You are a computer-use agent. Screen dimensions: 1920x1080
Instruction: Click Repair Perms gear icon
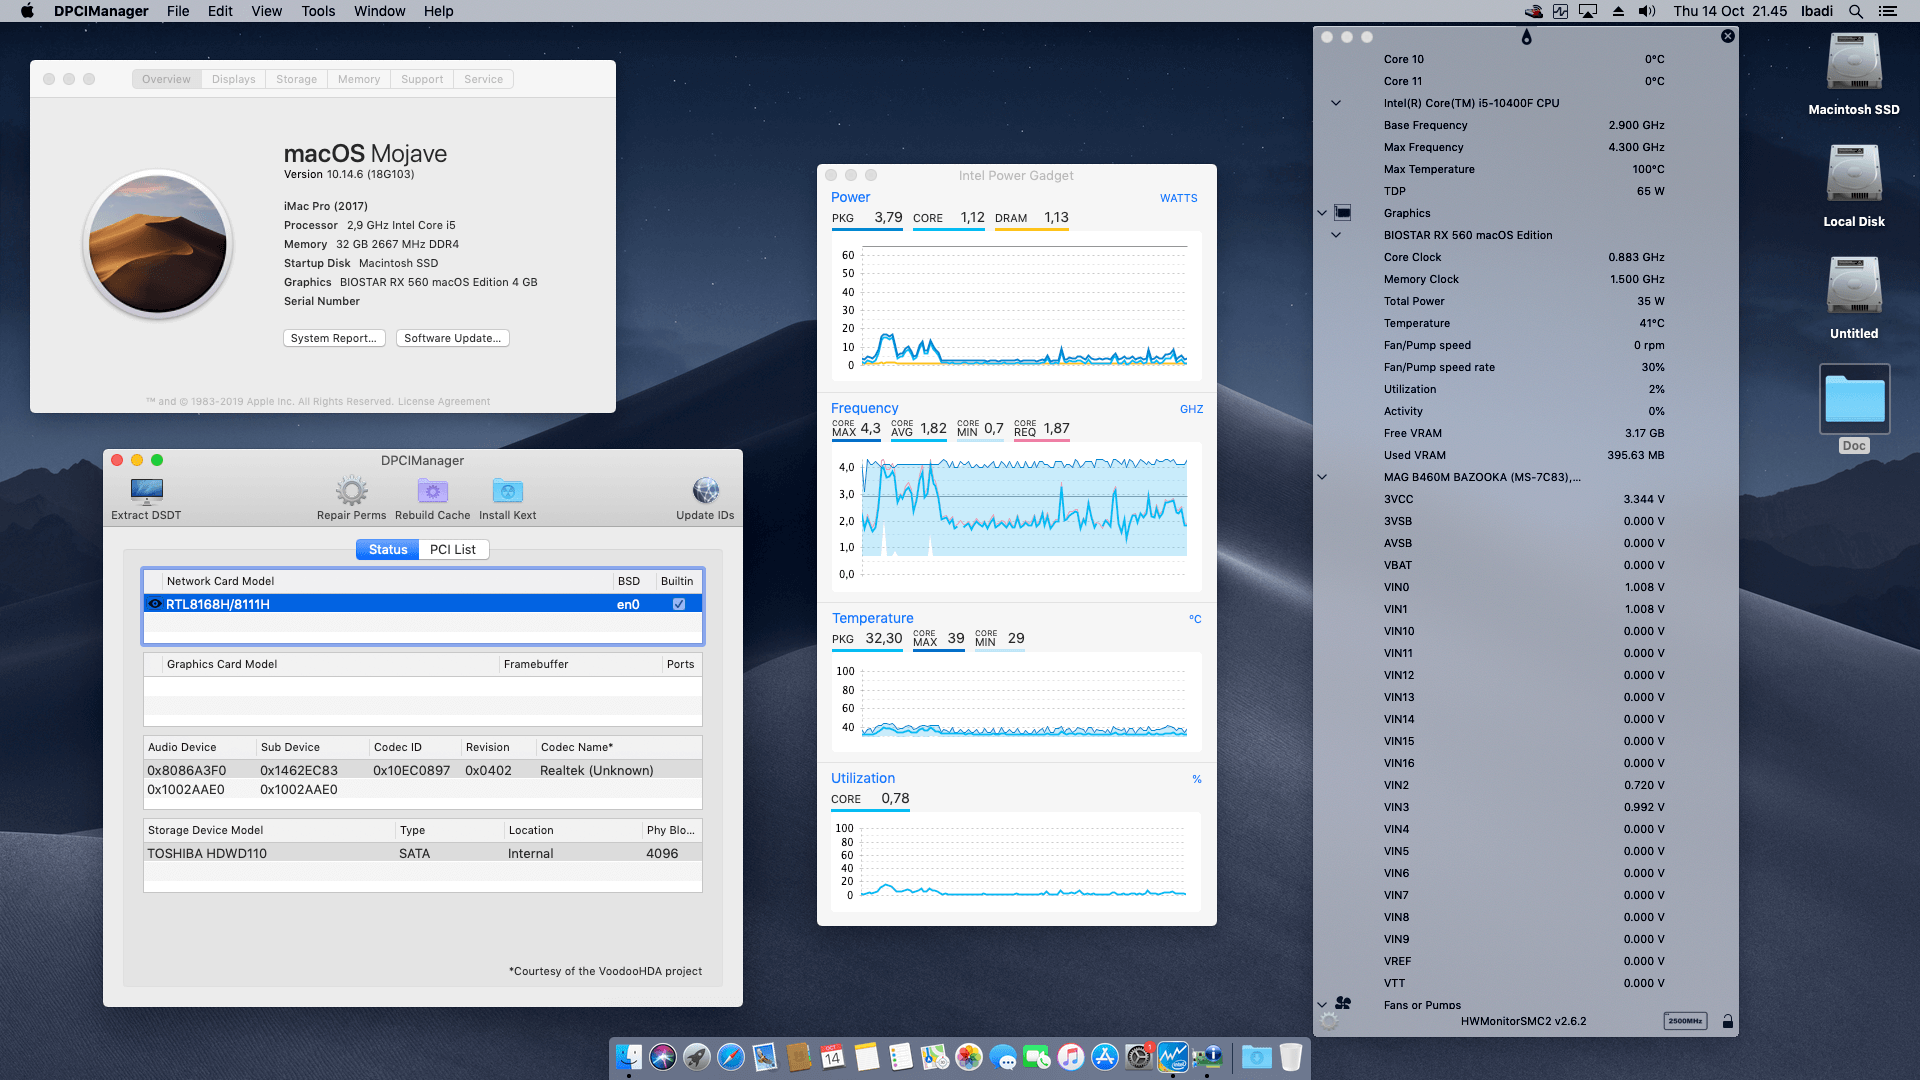point(351,490)
